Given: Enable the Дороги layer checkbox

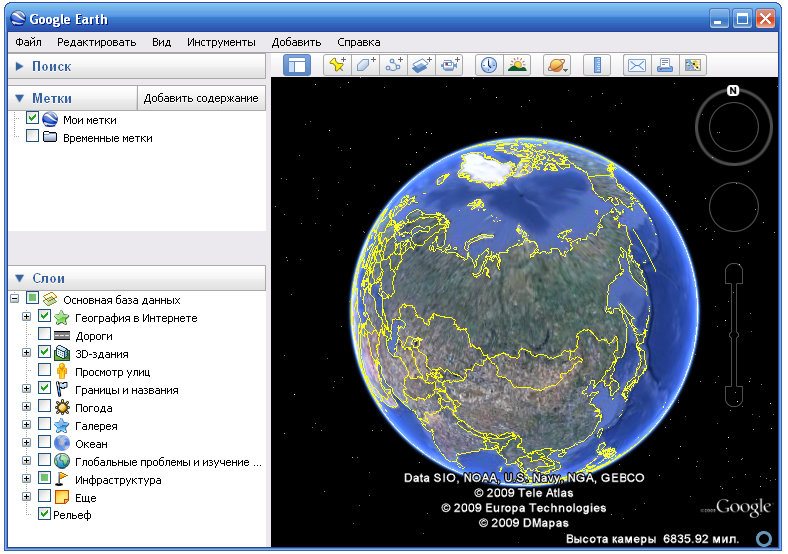Looking at the screenshot, I should pyautogui.click(x=44, y=334).
